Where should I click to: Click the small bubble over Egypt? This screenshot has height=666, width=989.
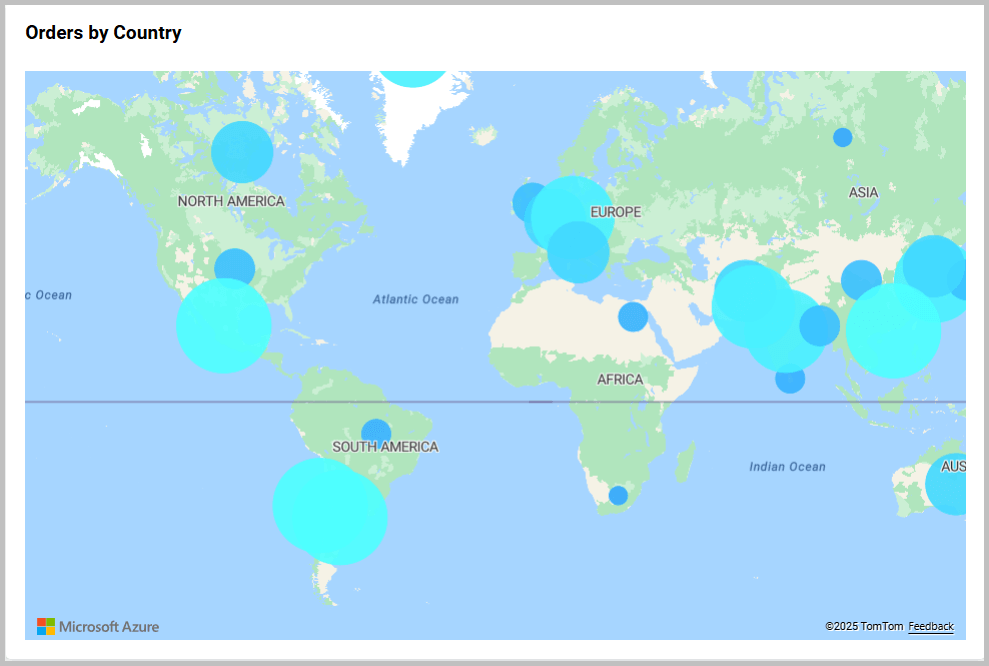(633, 315)
